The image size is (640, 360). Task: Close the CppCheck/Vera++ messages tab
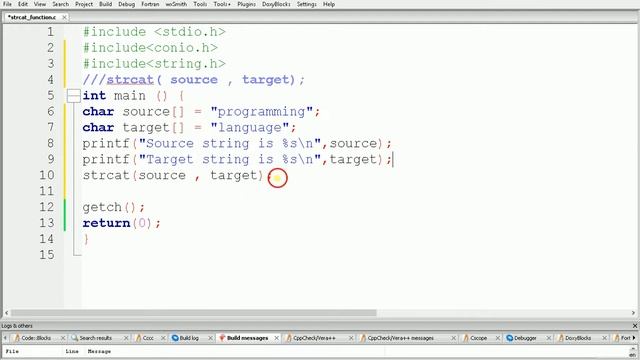point(453,338)
